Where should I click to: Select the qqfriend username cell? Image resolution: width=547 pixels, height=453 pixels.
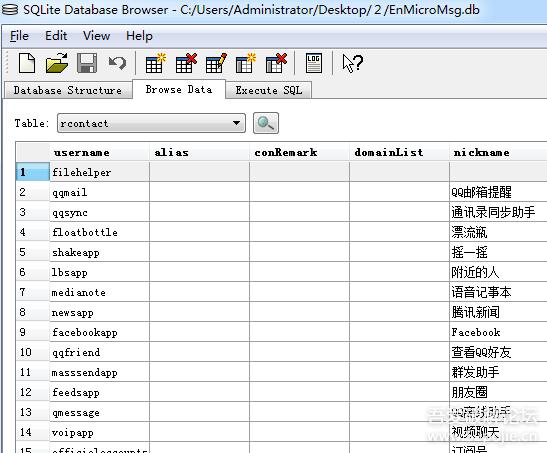tap(99, 352)
